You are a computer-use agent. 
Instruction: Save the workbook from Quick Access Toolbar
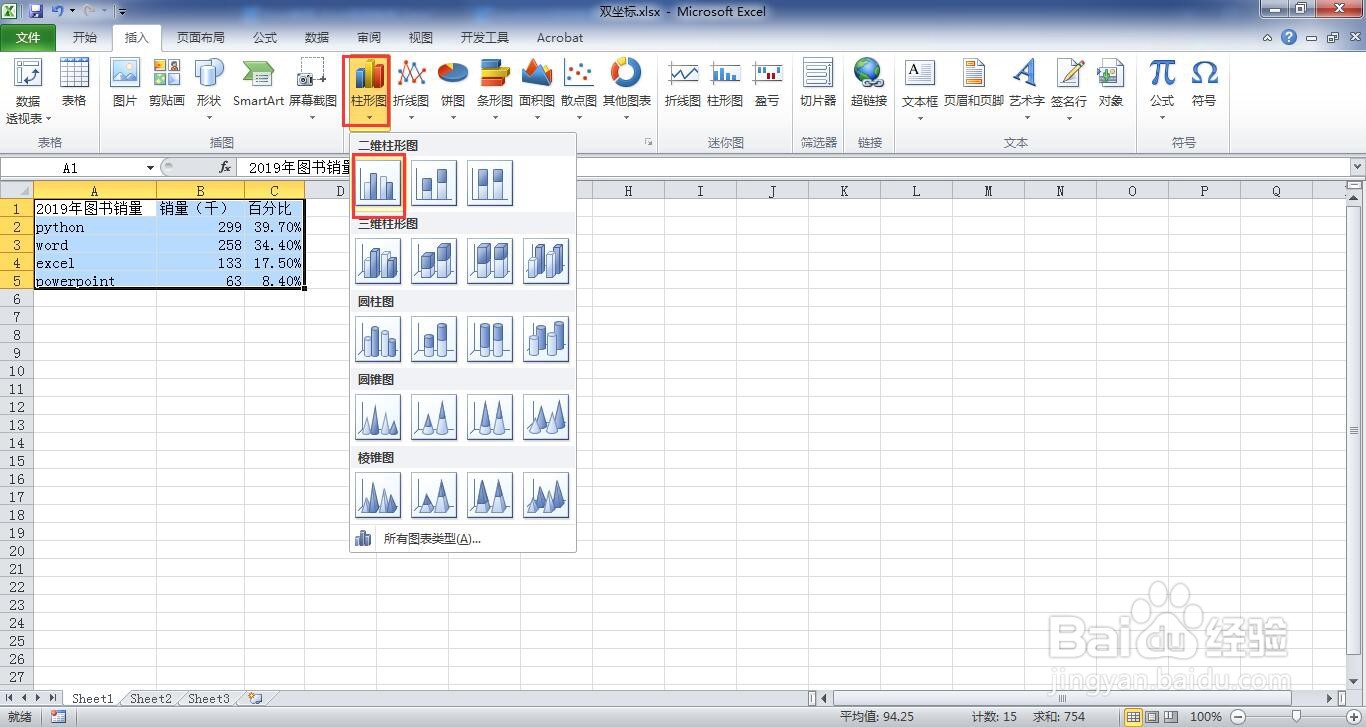[36, 11]
